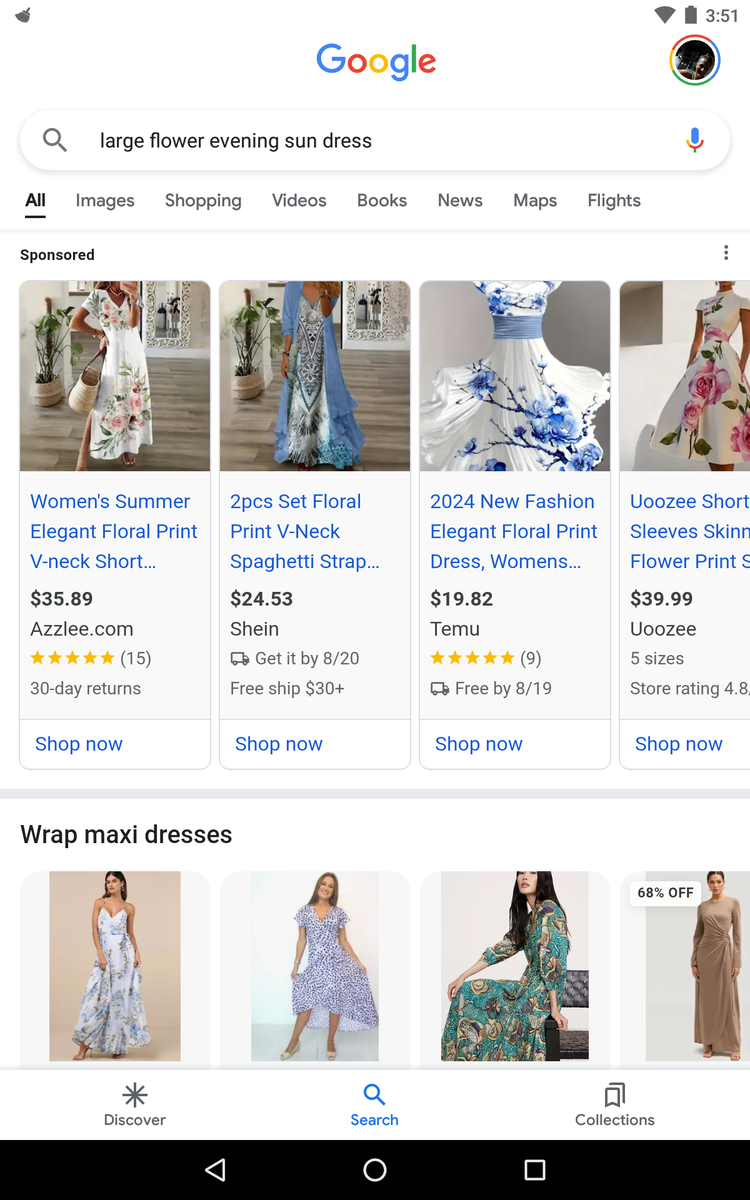Click the search query text field

click(x=370, y=141)
